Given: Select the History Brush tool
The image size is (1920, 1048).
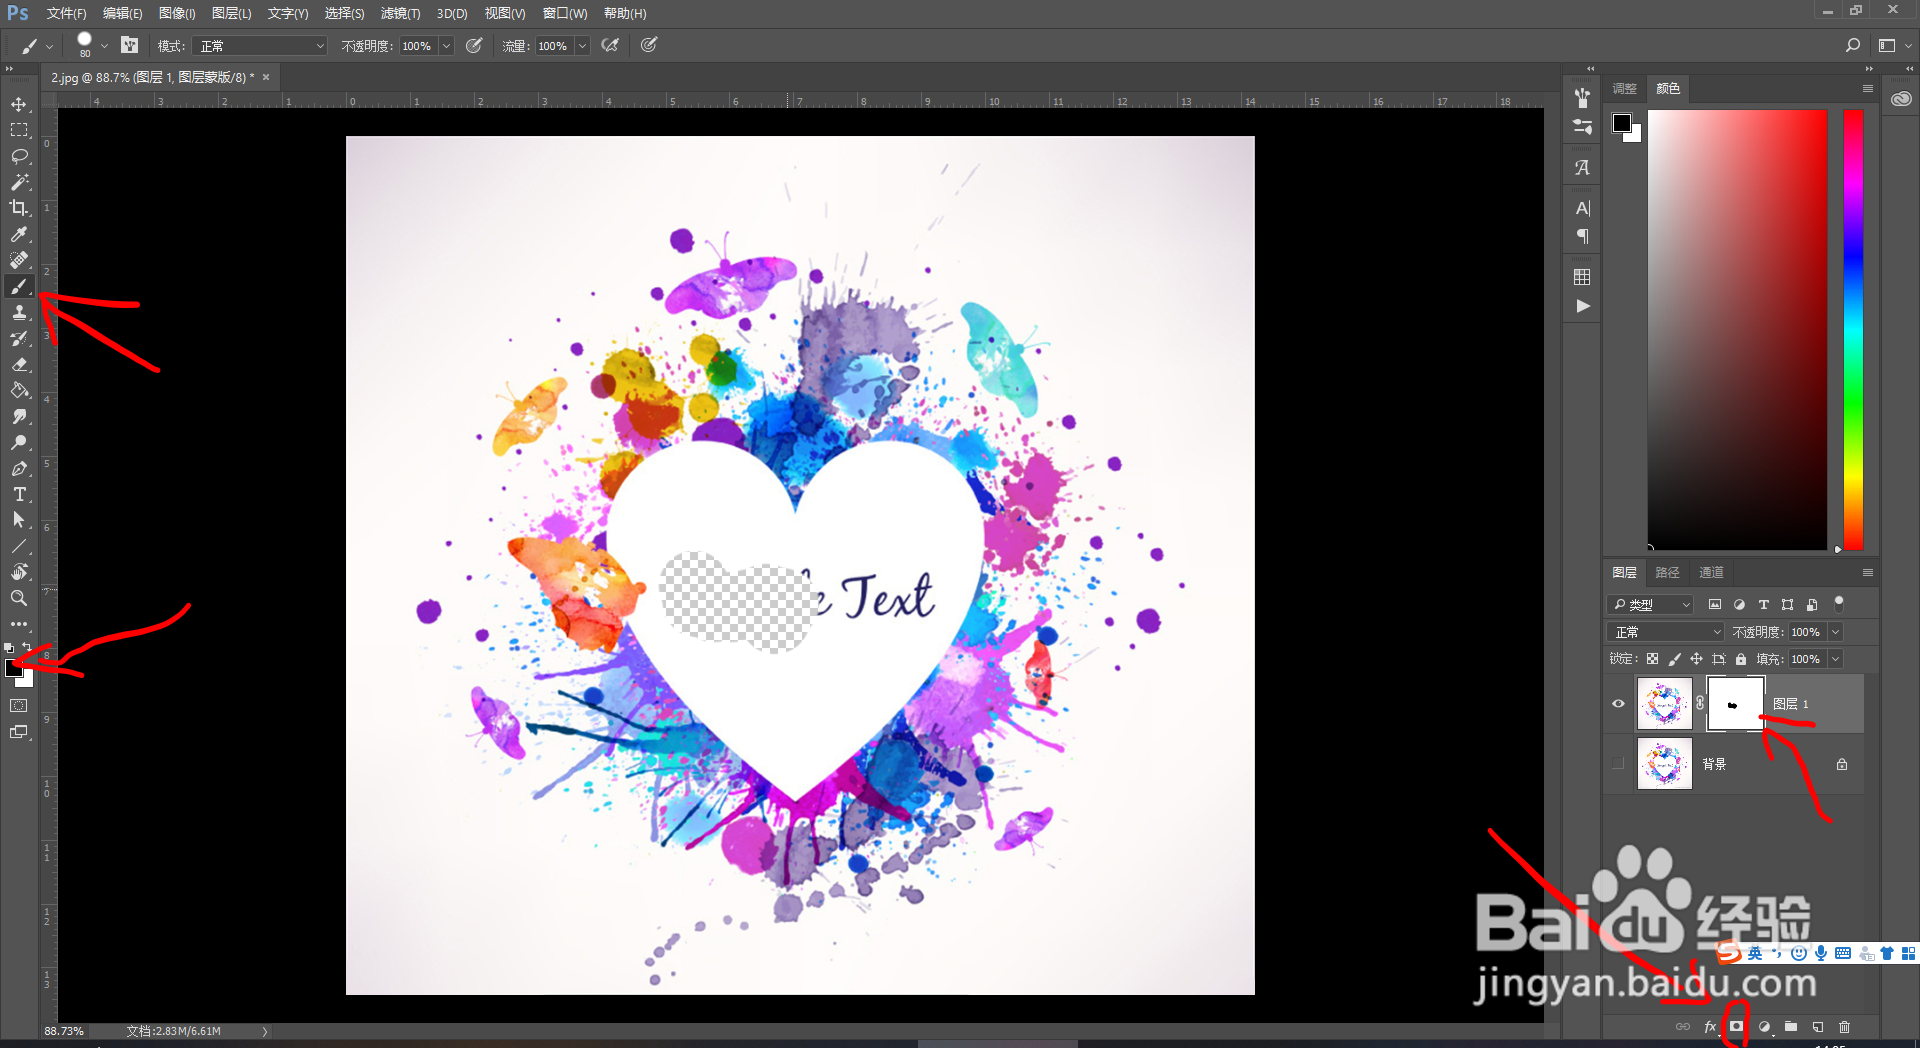Looking at the screenshot, I should [19, 339].
